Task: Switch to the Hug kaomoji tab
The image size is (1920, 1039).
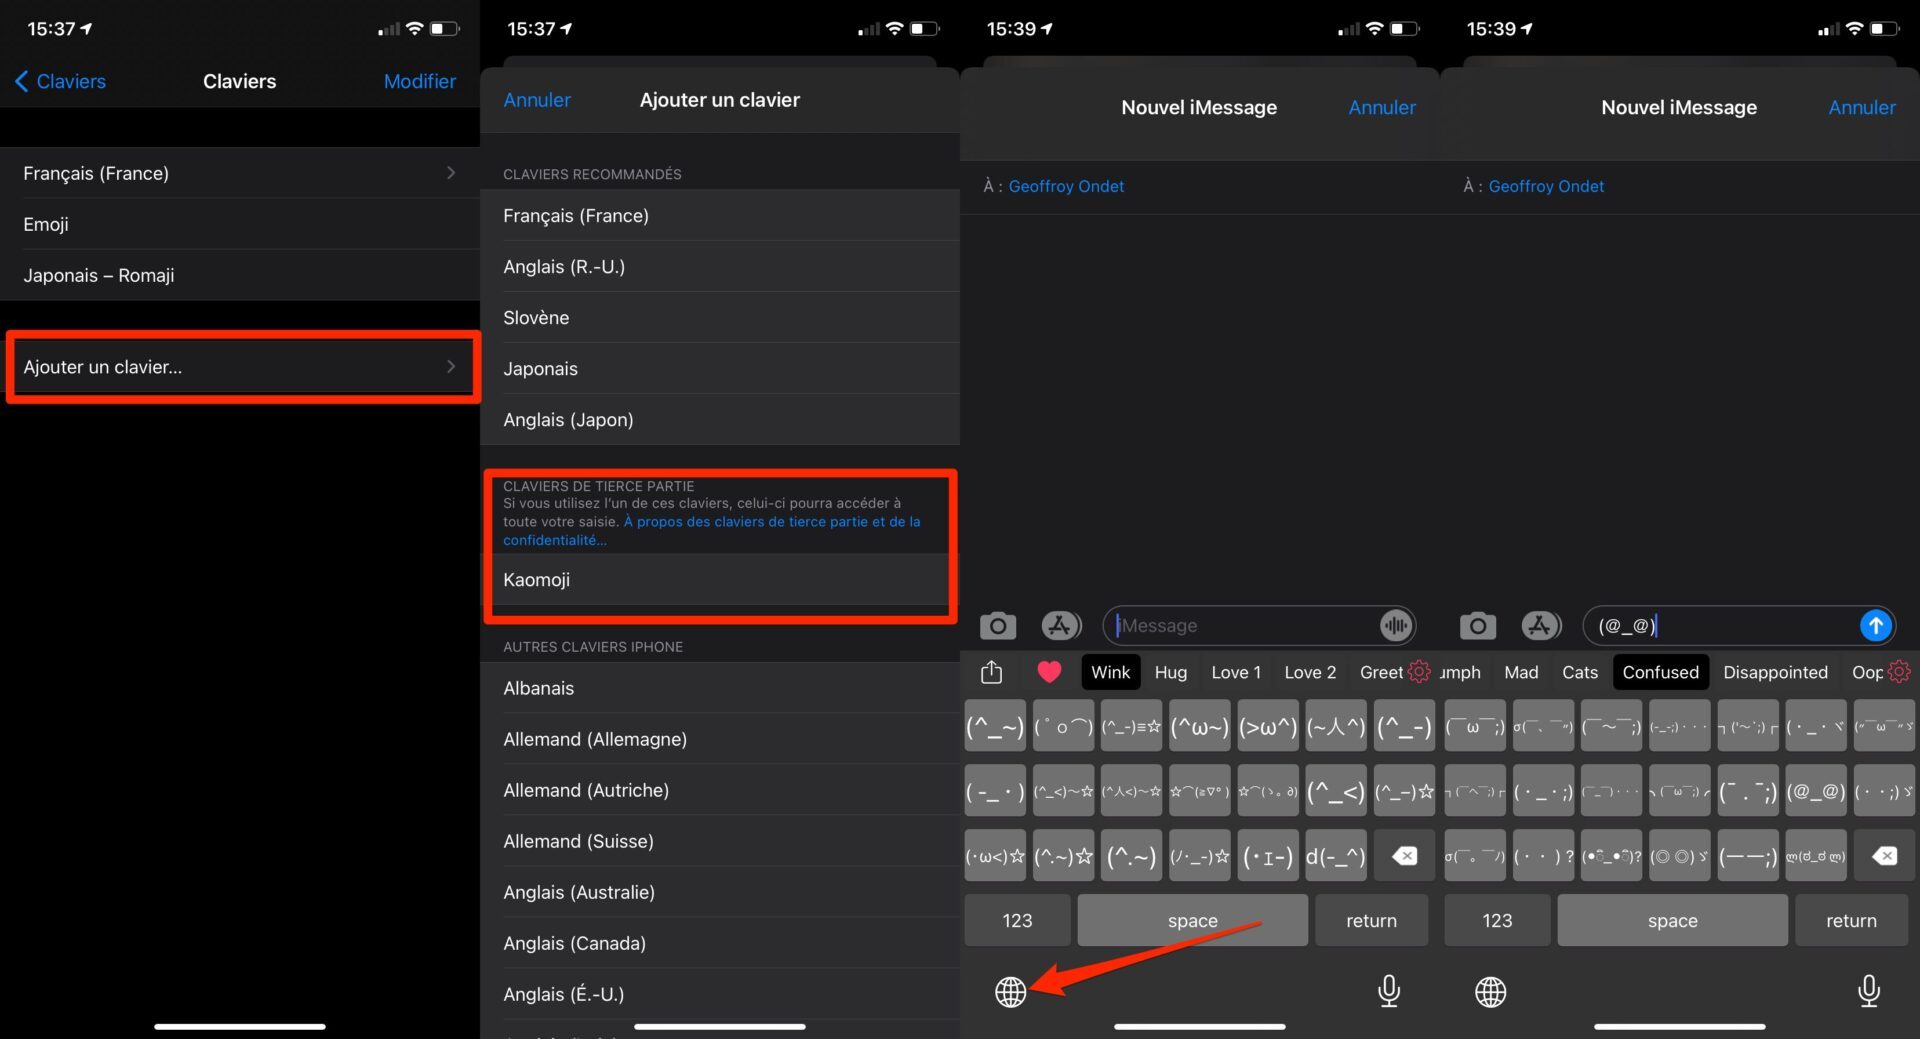Action: click(1171, 672)
